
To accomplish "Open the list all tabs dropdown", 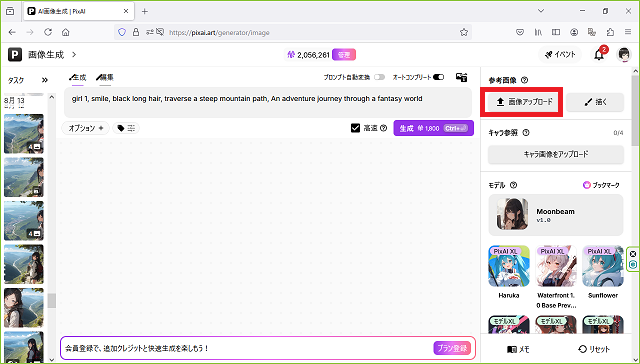I will pos(541,11).
